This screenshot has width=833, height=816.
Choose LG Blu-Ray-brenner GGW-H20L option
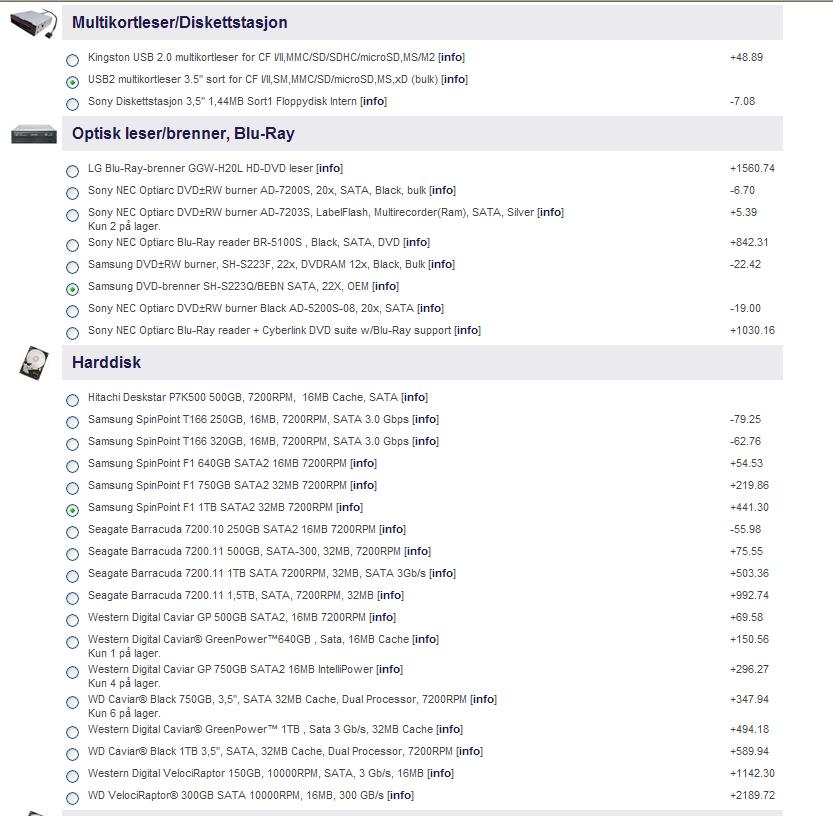[x=72, y=171]
